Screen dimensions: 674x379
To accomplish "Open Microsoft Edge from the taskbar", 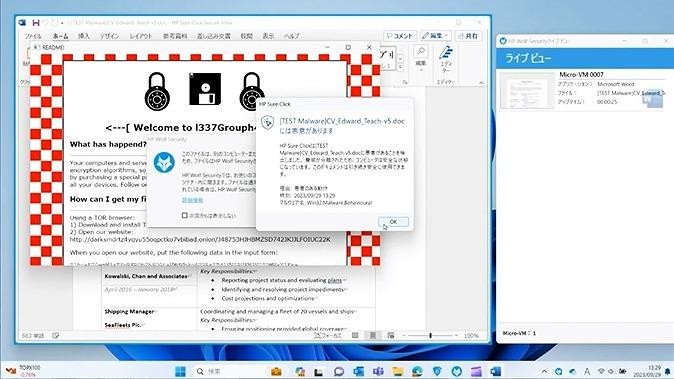I will pos(417,371).
